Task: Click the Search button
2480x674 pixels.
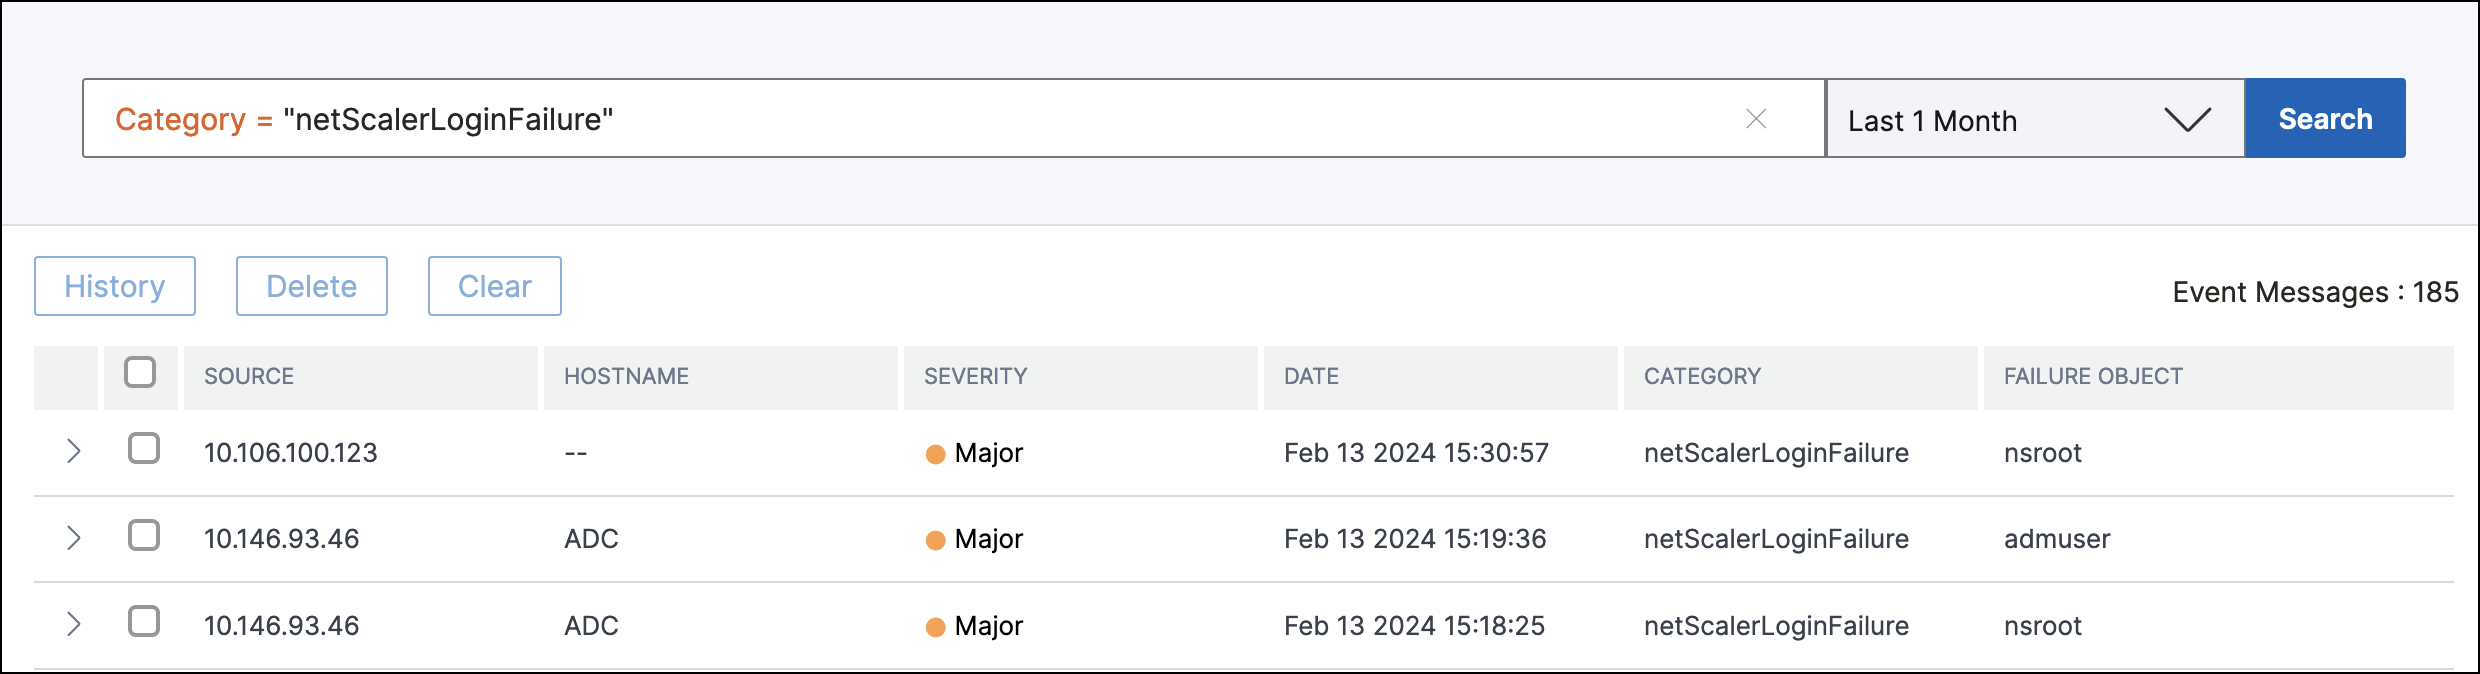Action: coord(2325,119)
